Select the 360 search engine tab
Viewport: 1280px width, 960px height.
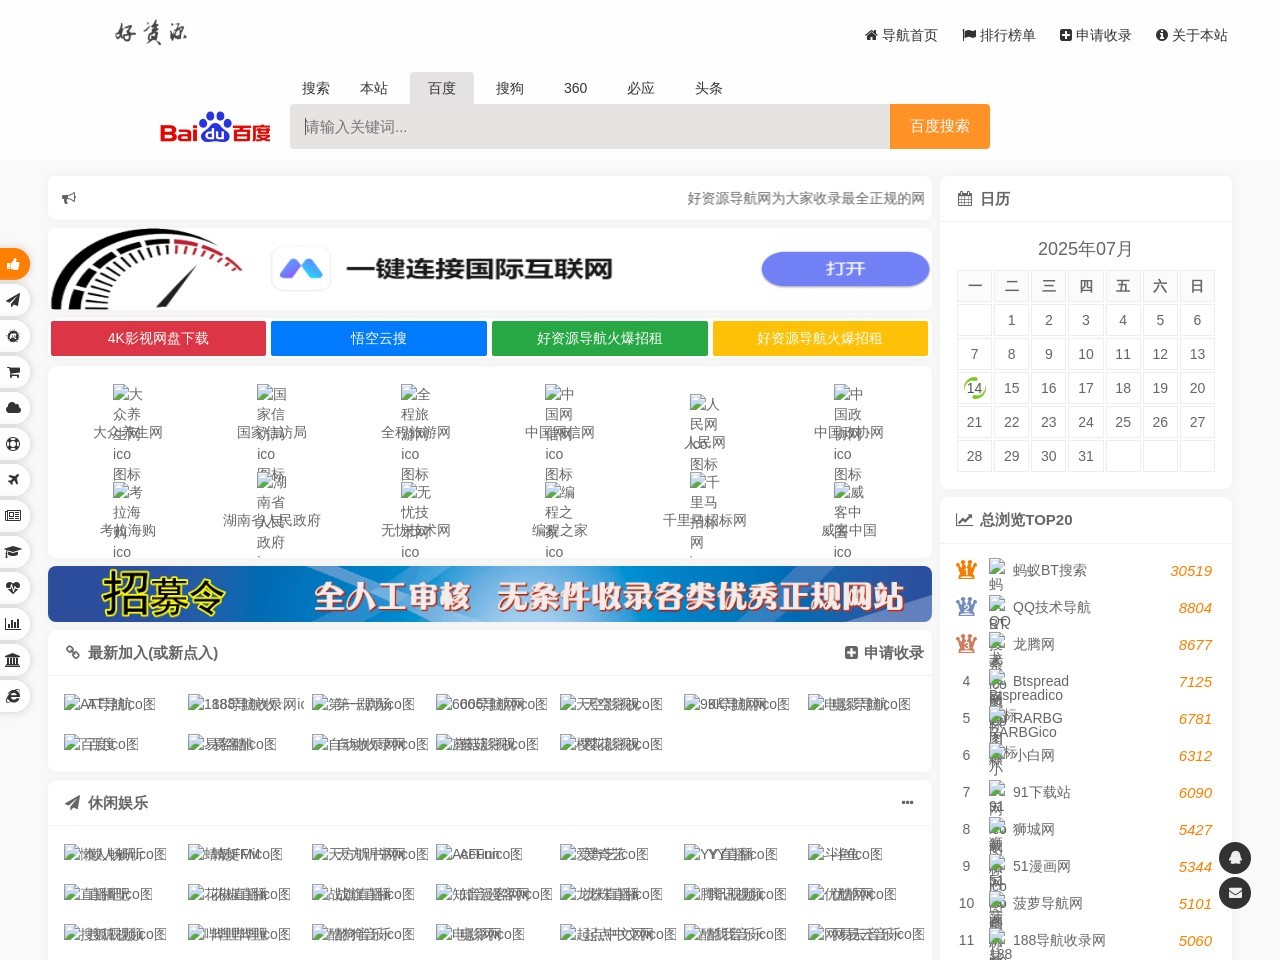575,88
